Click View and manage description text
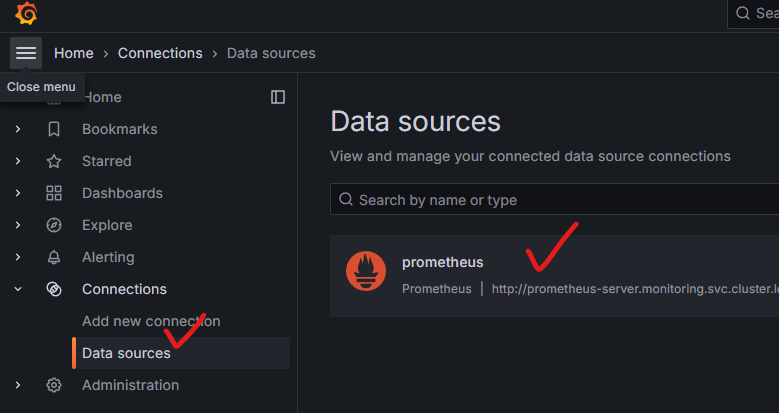Viewport: 779px width, 413px height. coord(531,156)
